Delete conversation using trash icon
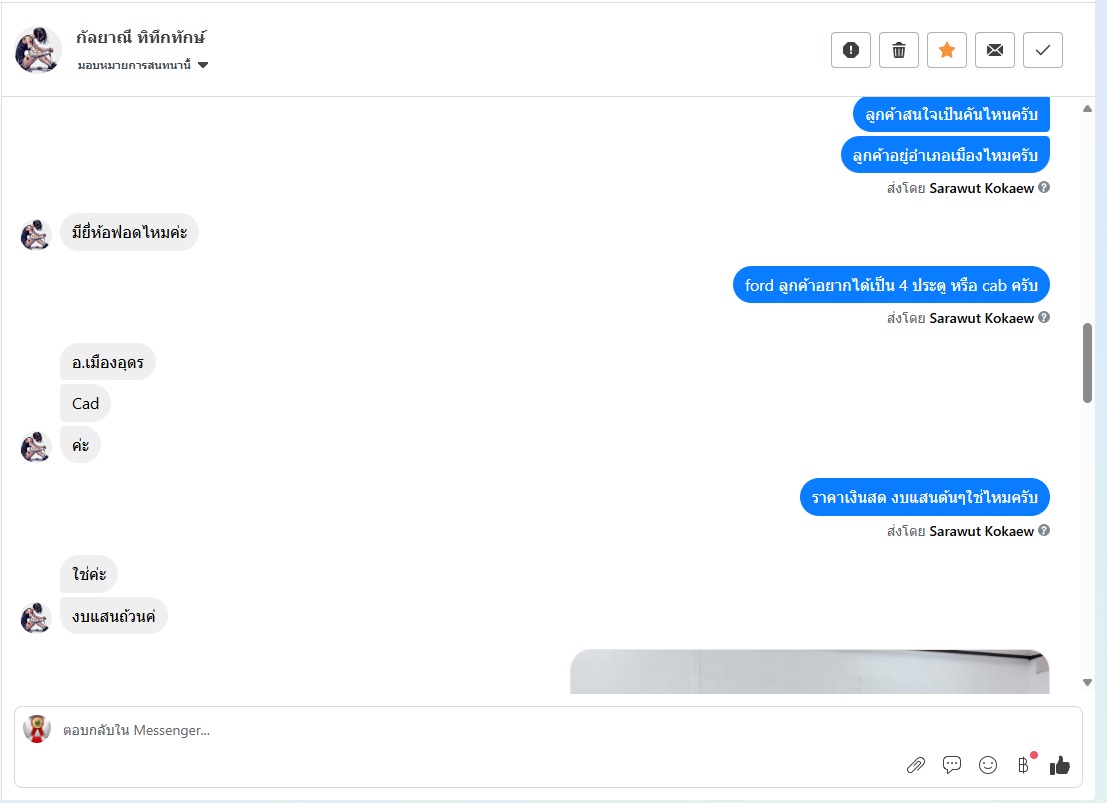The image size is (1107, 803). coord(899,50)
